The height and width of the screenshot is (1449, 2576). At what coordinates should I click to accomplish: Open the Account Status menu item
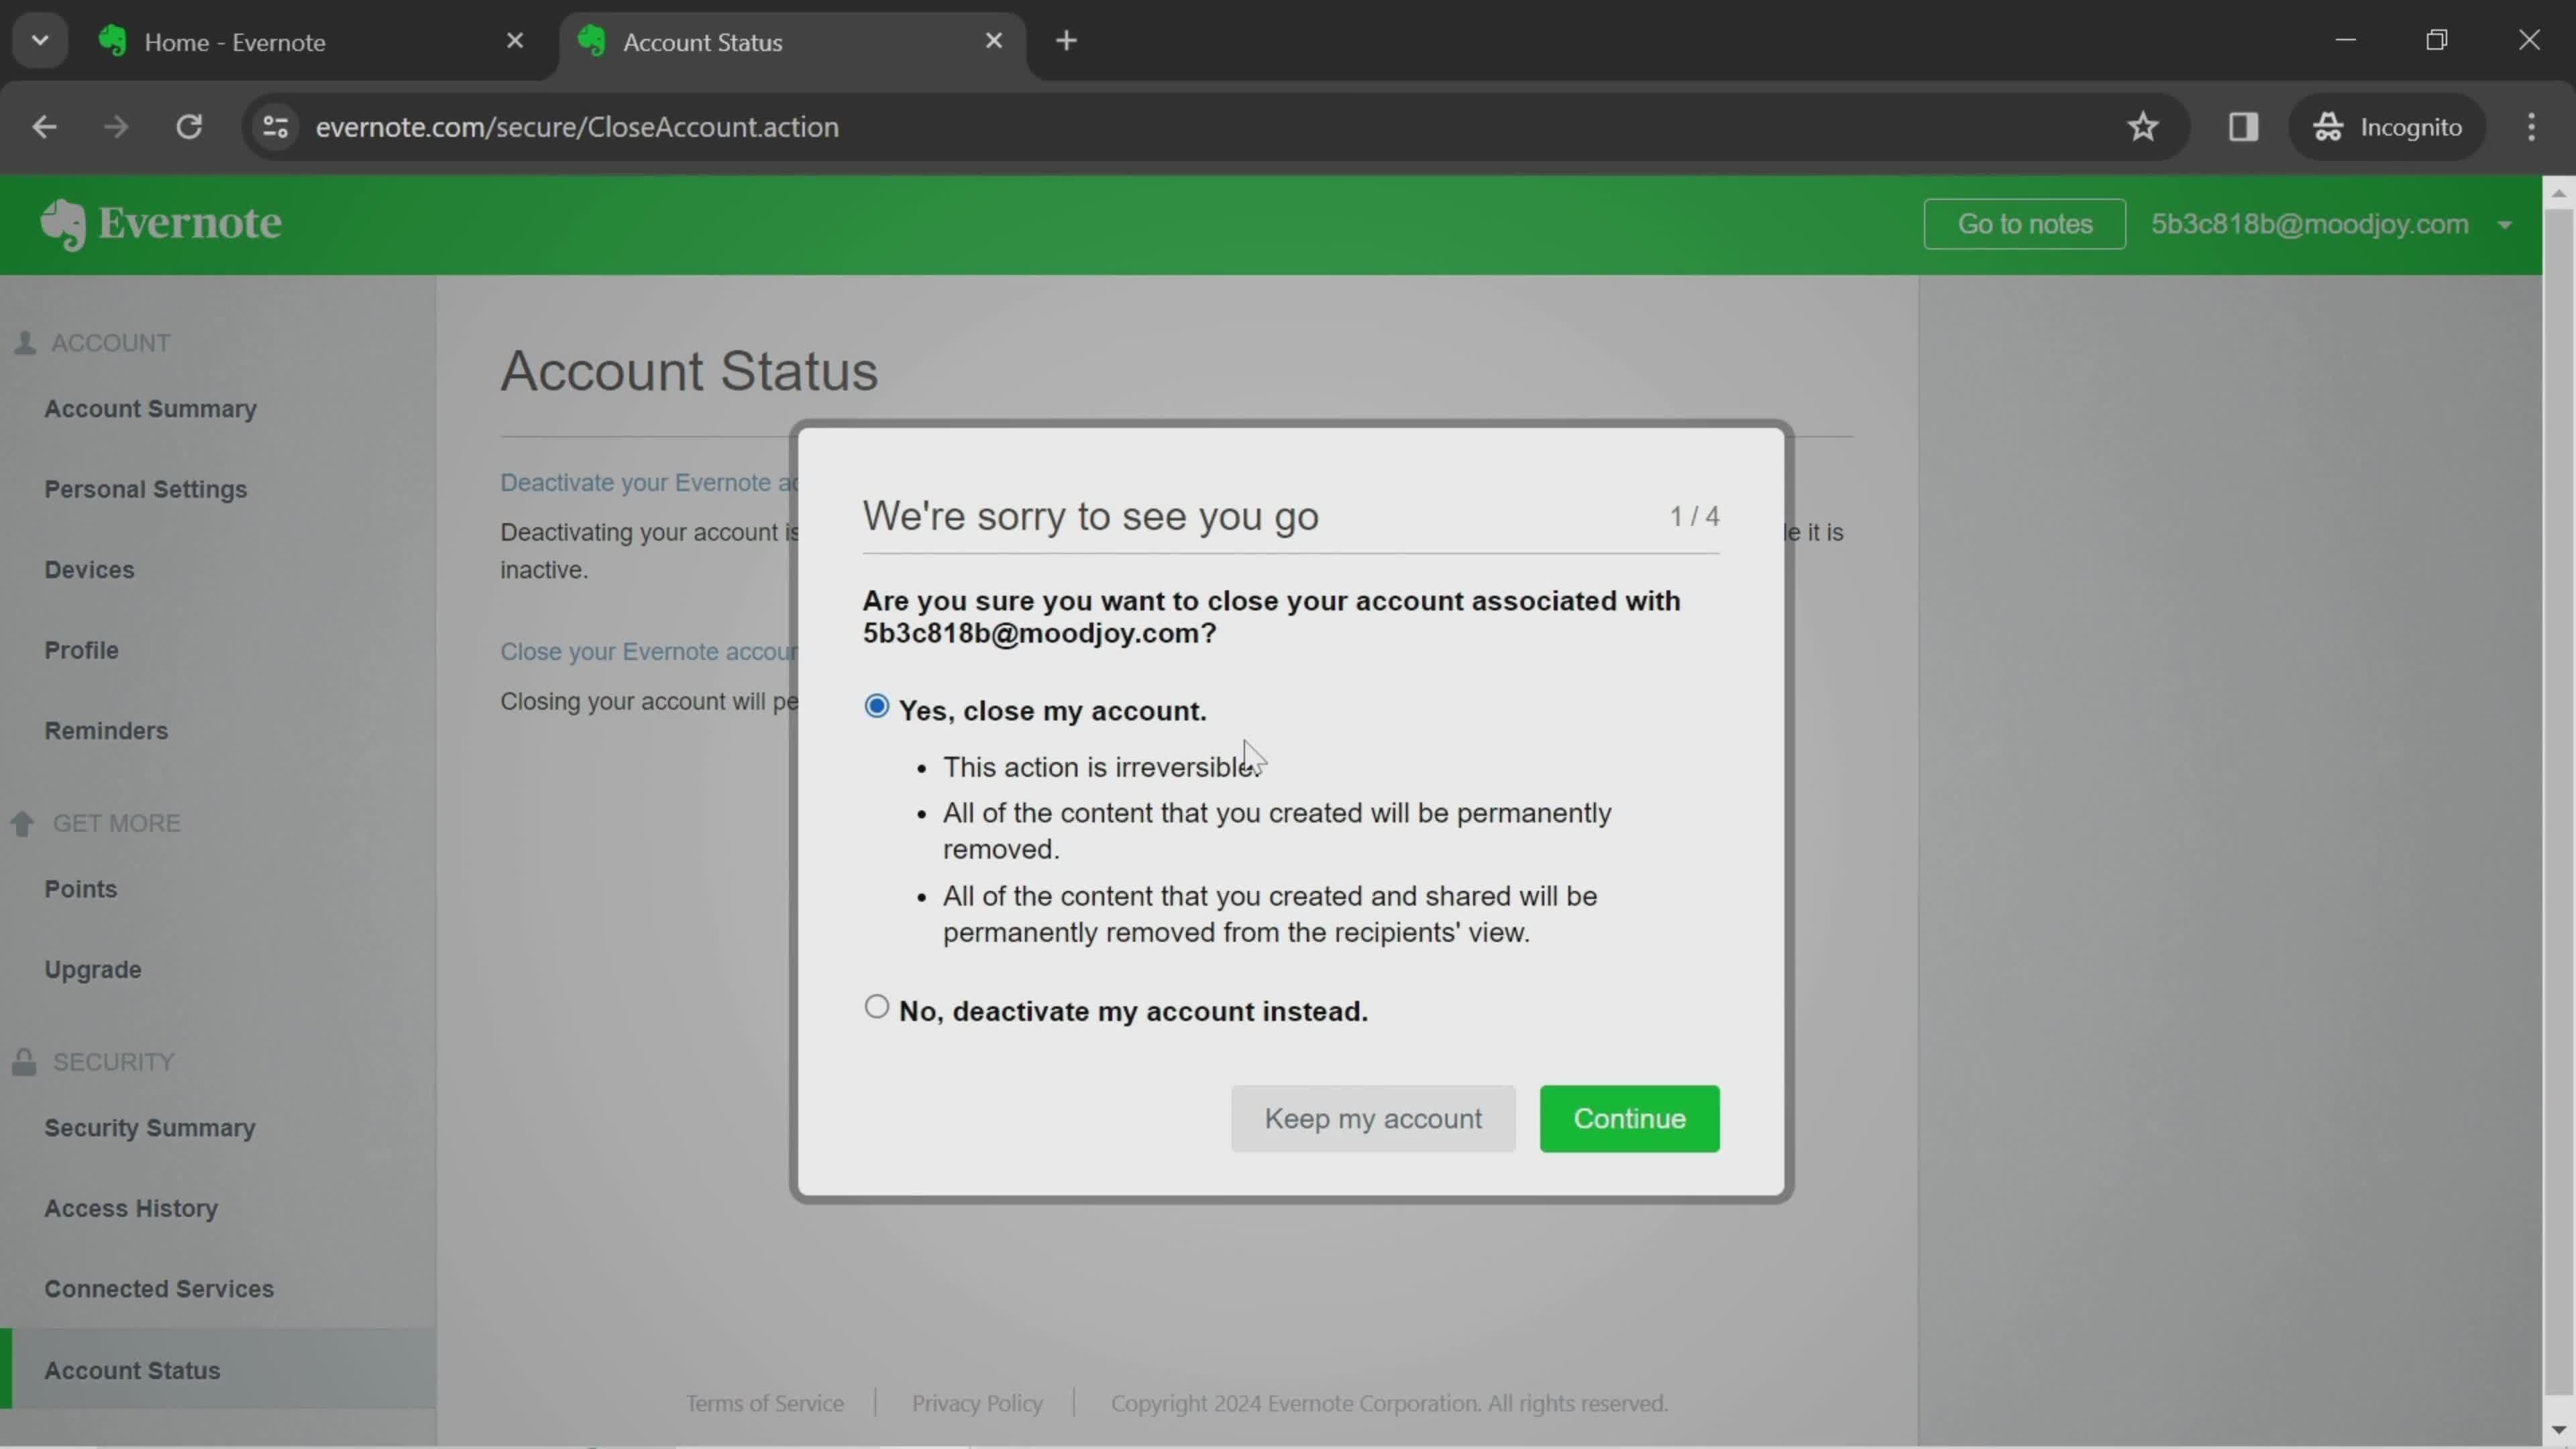click(133, 1369)
